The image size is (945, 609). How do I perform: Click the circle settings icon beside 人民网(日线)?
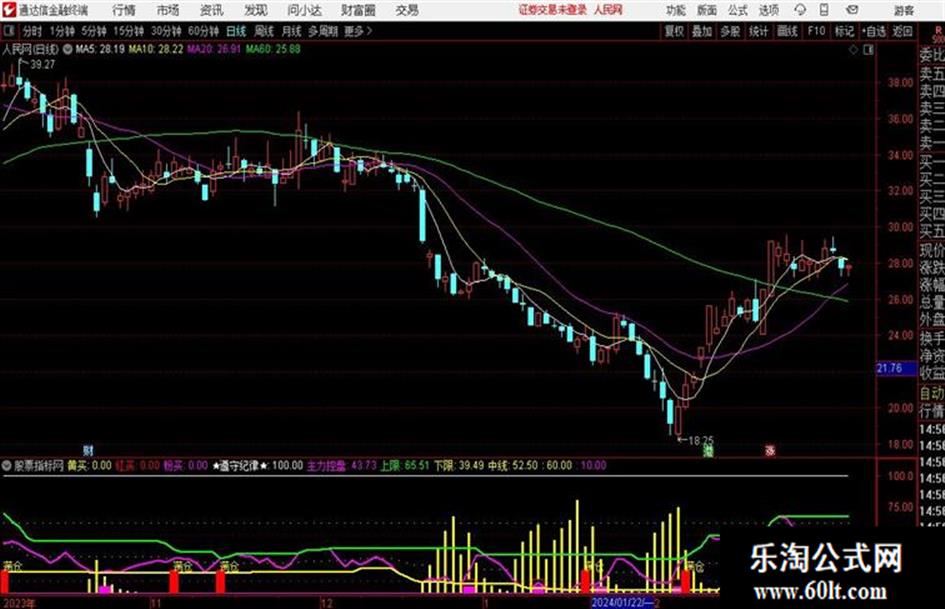pyautogui.click(x=67, y=49)
